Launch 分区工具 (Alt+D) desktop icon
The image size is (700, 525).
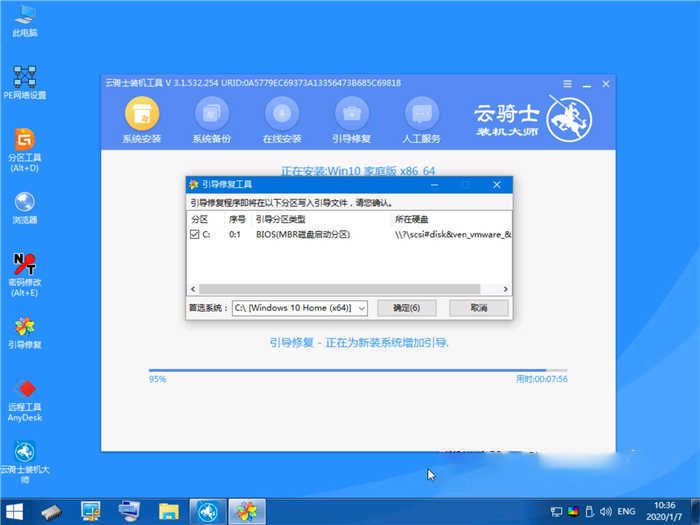click(x=25, y=150)
